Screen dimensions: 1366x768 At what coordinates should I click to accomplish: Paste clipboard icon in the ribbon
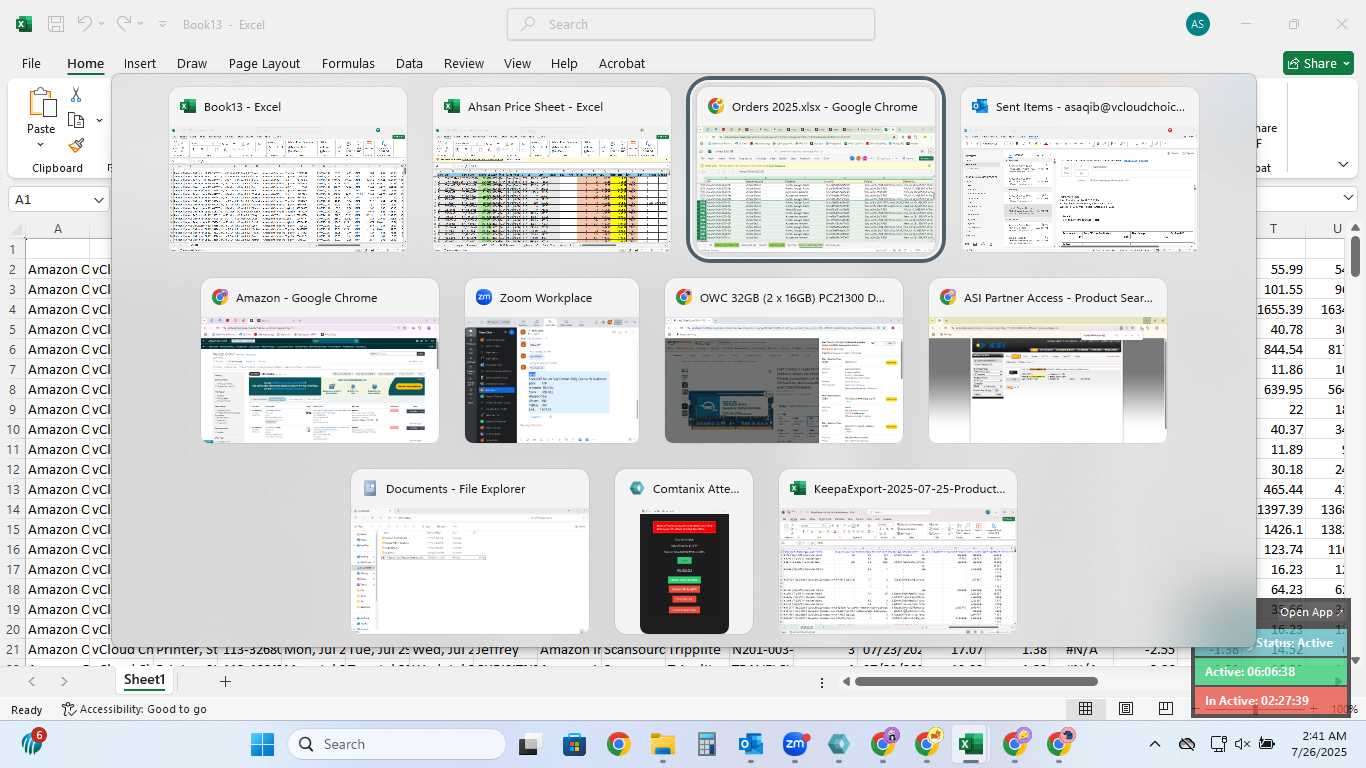[x=41, y=102]
